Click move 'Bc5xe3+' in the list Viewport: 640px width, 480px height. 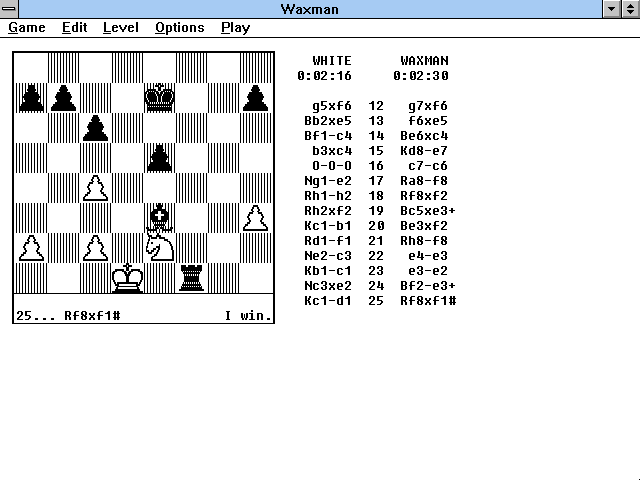(428, 211)
